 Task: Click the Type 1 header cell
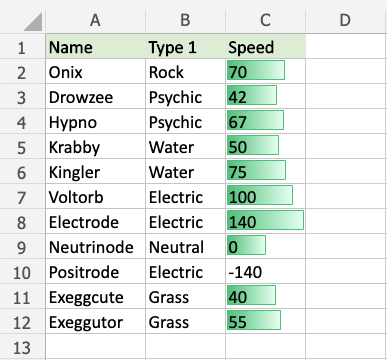(x=186, y=46)
